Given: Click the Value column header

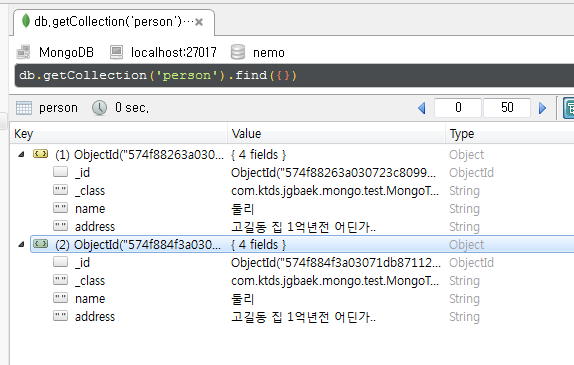Looking at the screenshot, I should (x=336, y=134).
